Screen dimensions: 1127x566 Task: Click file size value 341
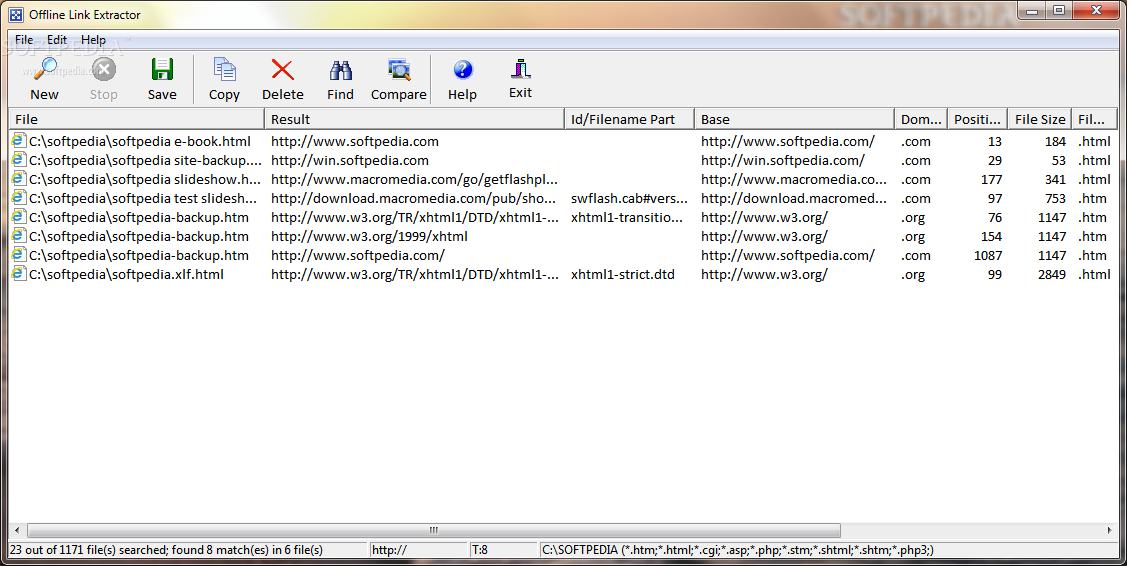pos(1055,179)
